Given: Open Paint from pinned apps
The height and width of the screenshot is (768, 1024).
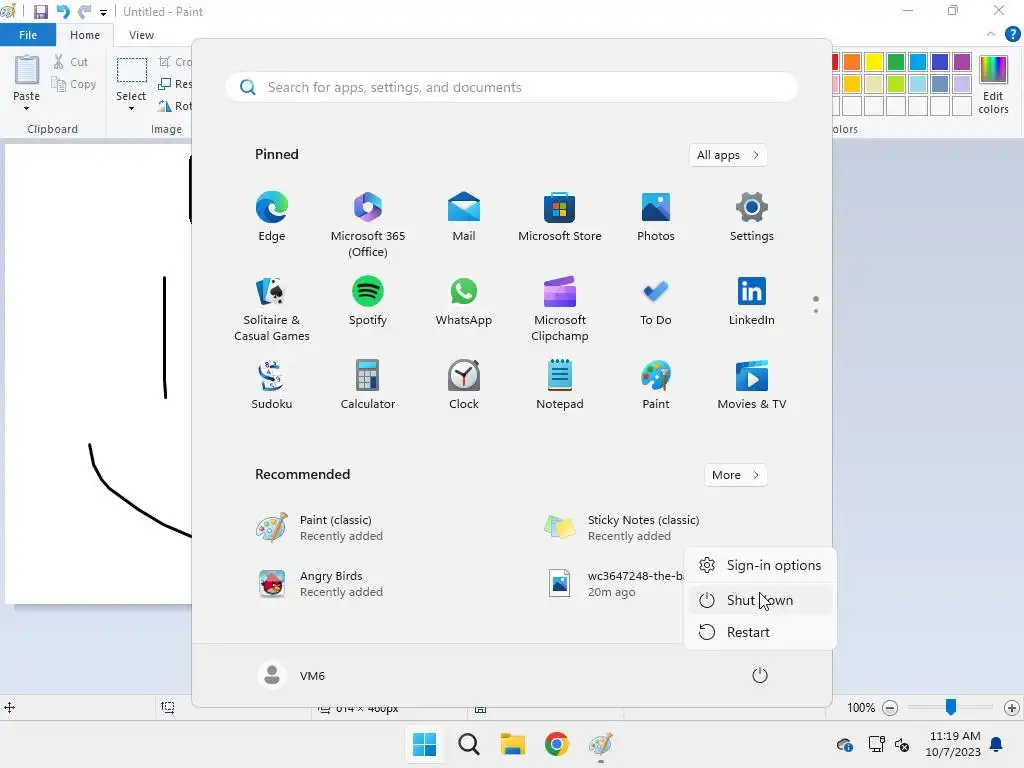Looking at the screenshot, I should click(x=656, y=385).
